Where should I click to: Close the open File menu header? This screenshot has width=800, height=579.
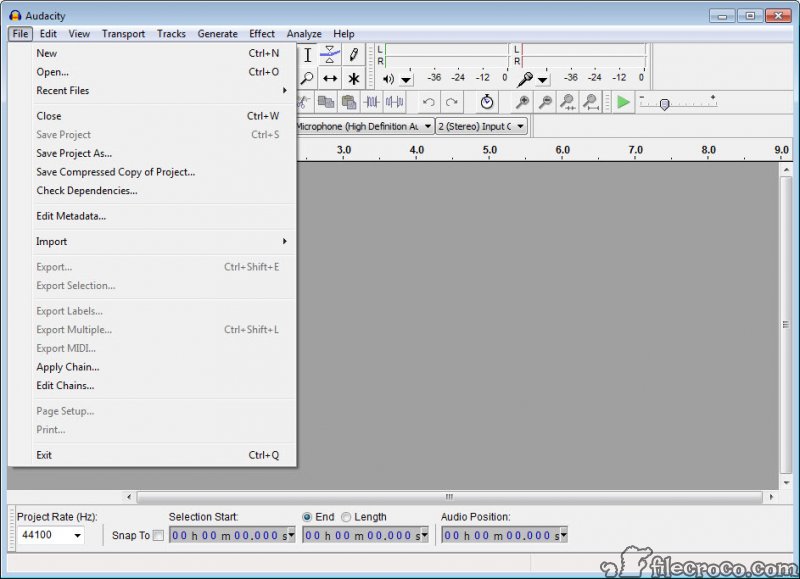(x=20, y=34)
